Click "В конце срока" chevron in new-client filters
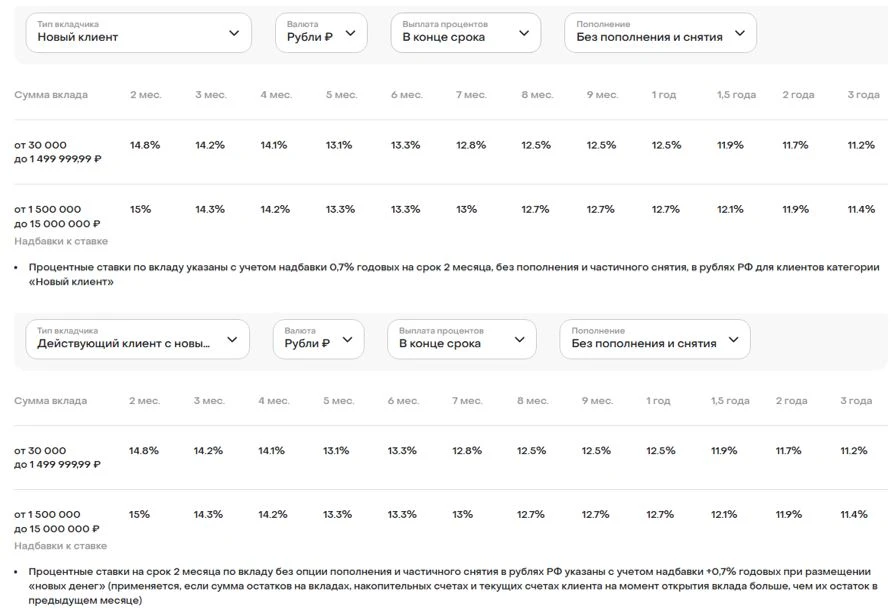 (x=524, y=33)
